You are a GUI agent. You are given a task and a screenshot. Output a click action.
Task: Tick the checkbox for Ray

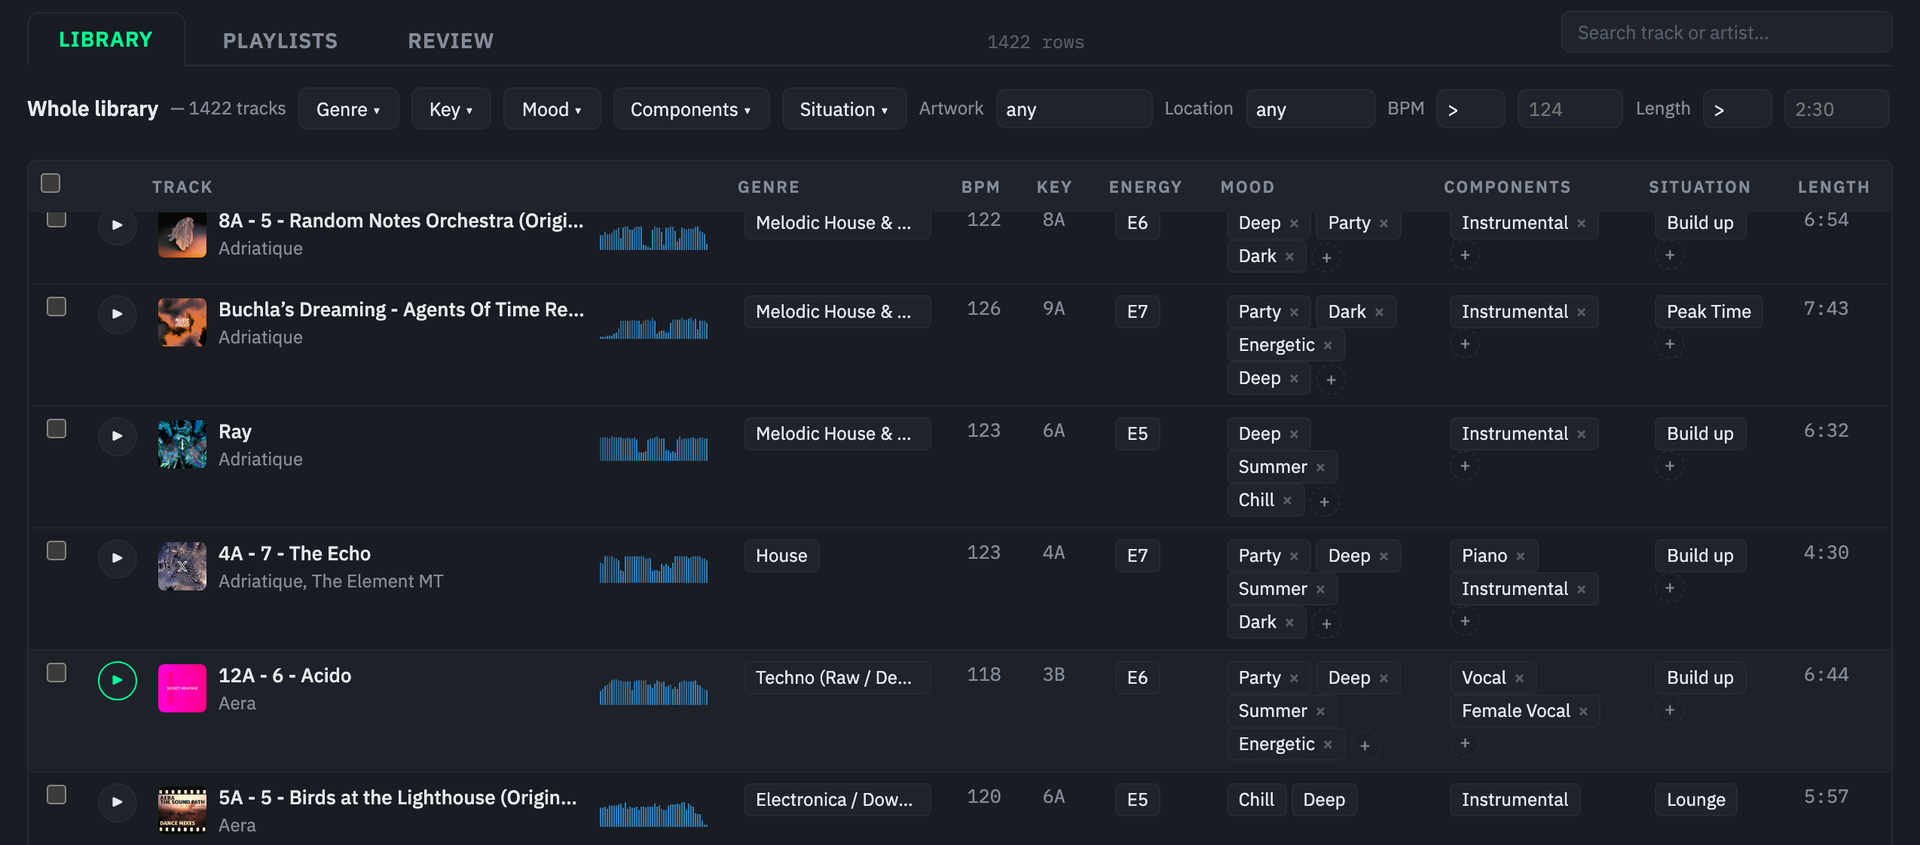[x=57, y=429]
